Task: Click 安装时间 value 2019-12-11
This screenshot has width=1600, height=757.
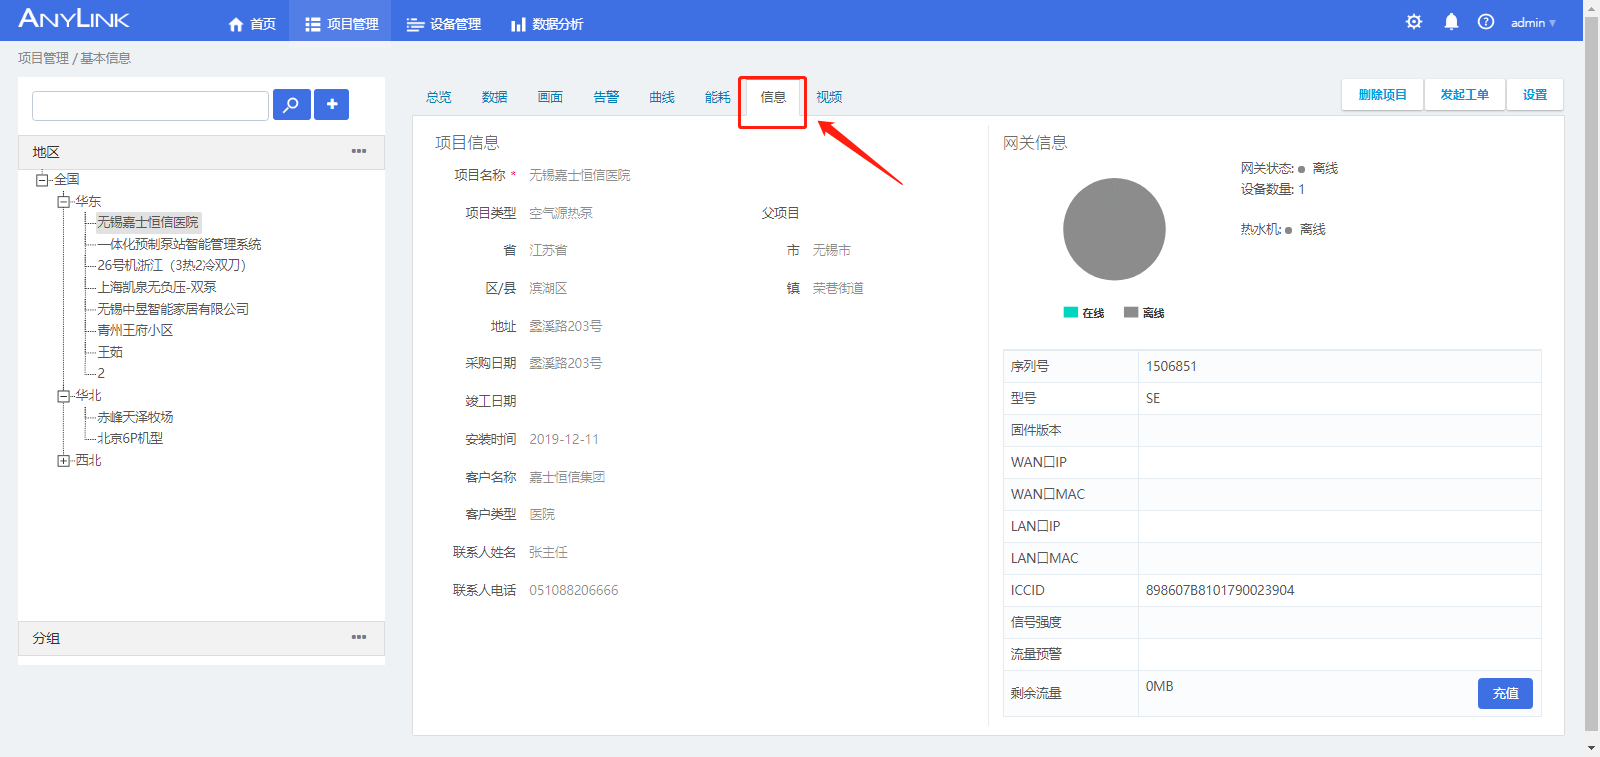Action: tap(564, 439)
